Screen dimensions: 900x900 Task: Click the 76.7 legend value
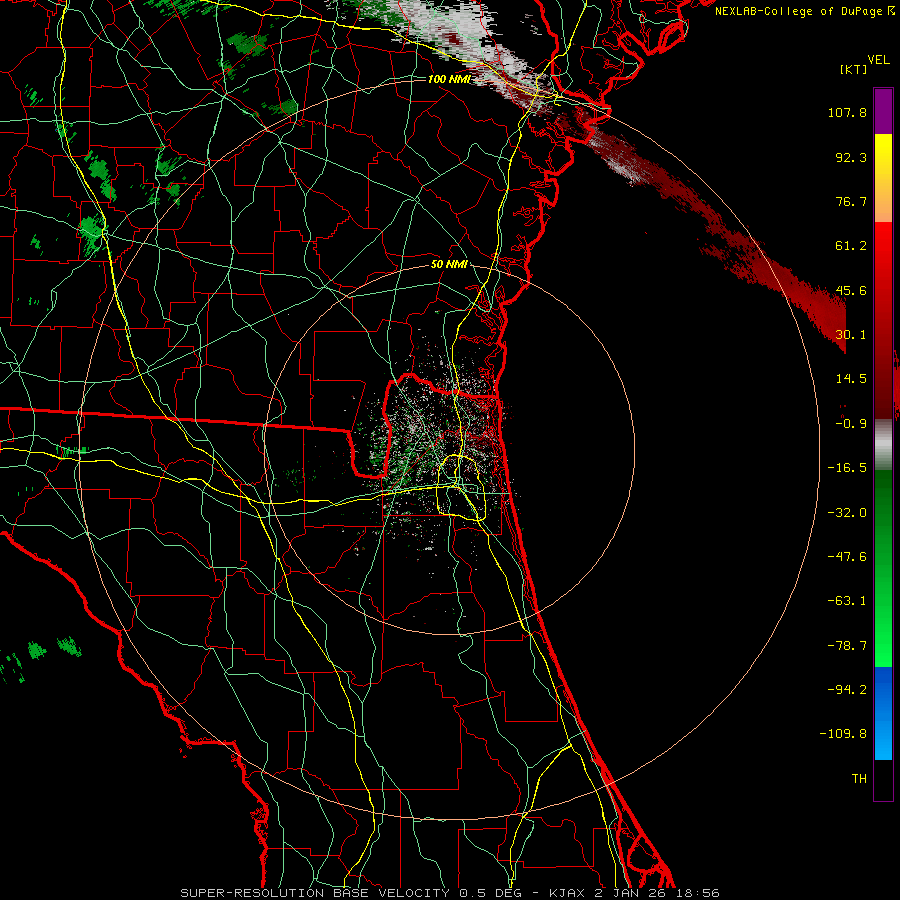(x=851, y=201)
